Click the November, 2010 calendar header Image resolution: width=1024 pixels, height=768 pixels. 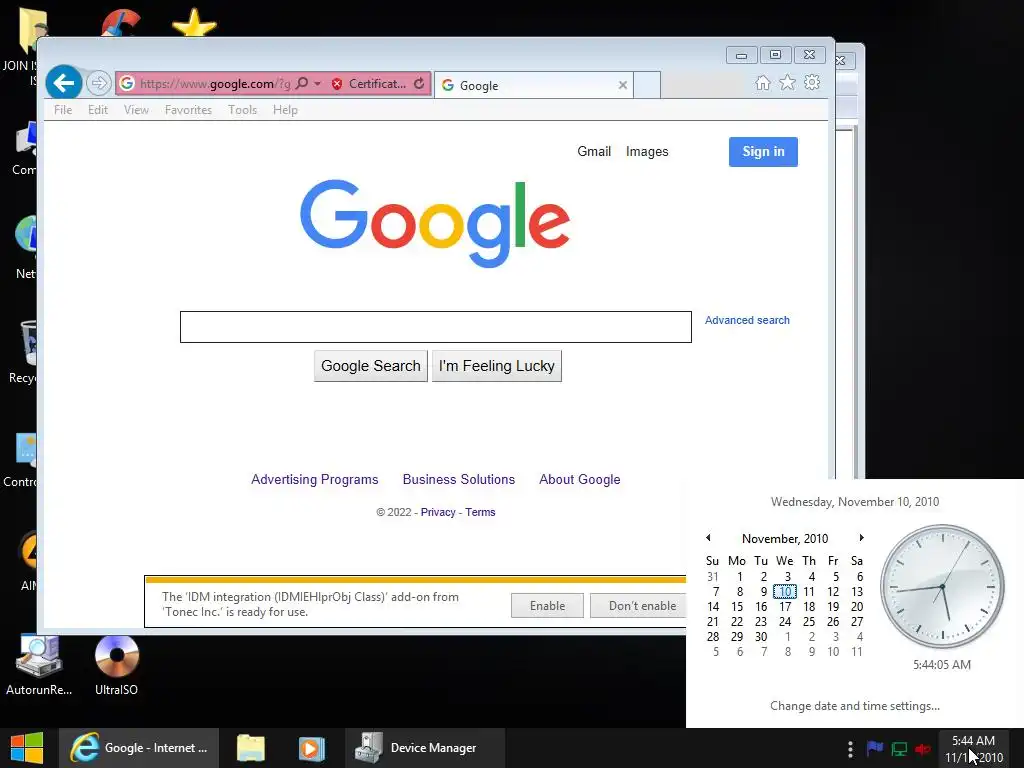(x=785, y=538)
